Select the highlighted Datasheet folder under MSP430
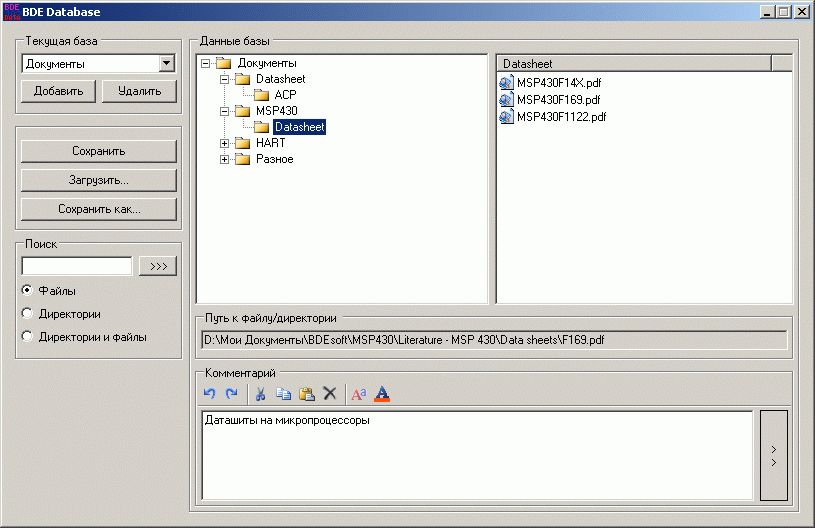Image resolution: width=815 pixels, height=528 pixels. point(299,127)
